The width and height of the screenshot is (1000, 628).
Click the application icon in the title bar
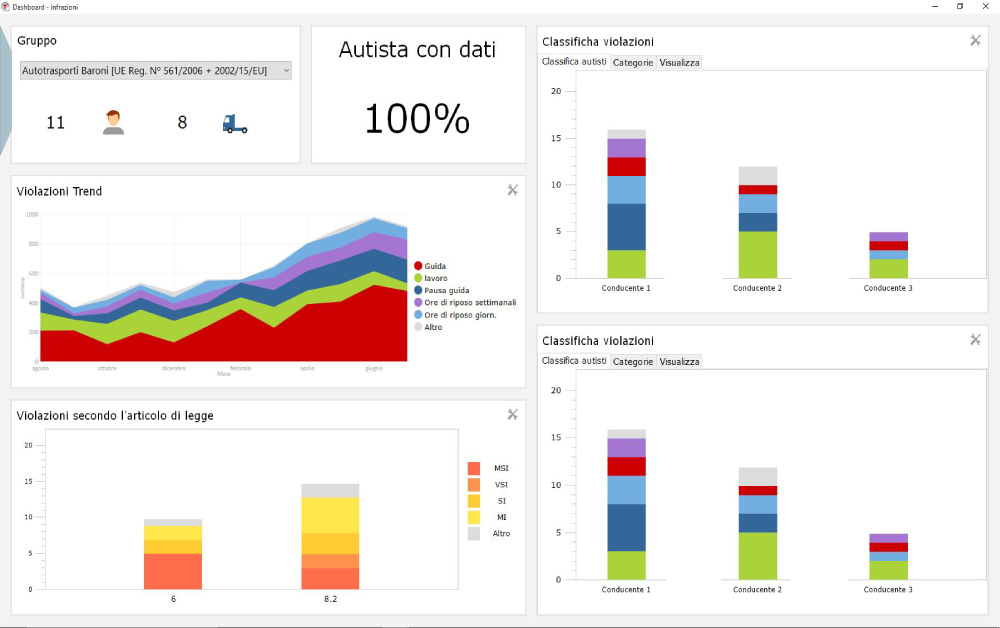click(x=8, y=6)
